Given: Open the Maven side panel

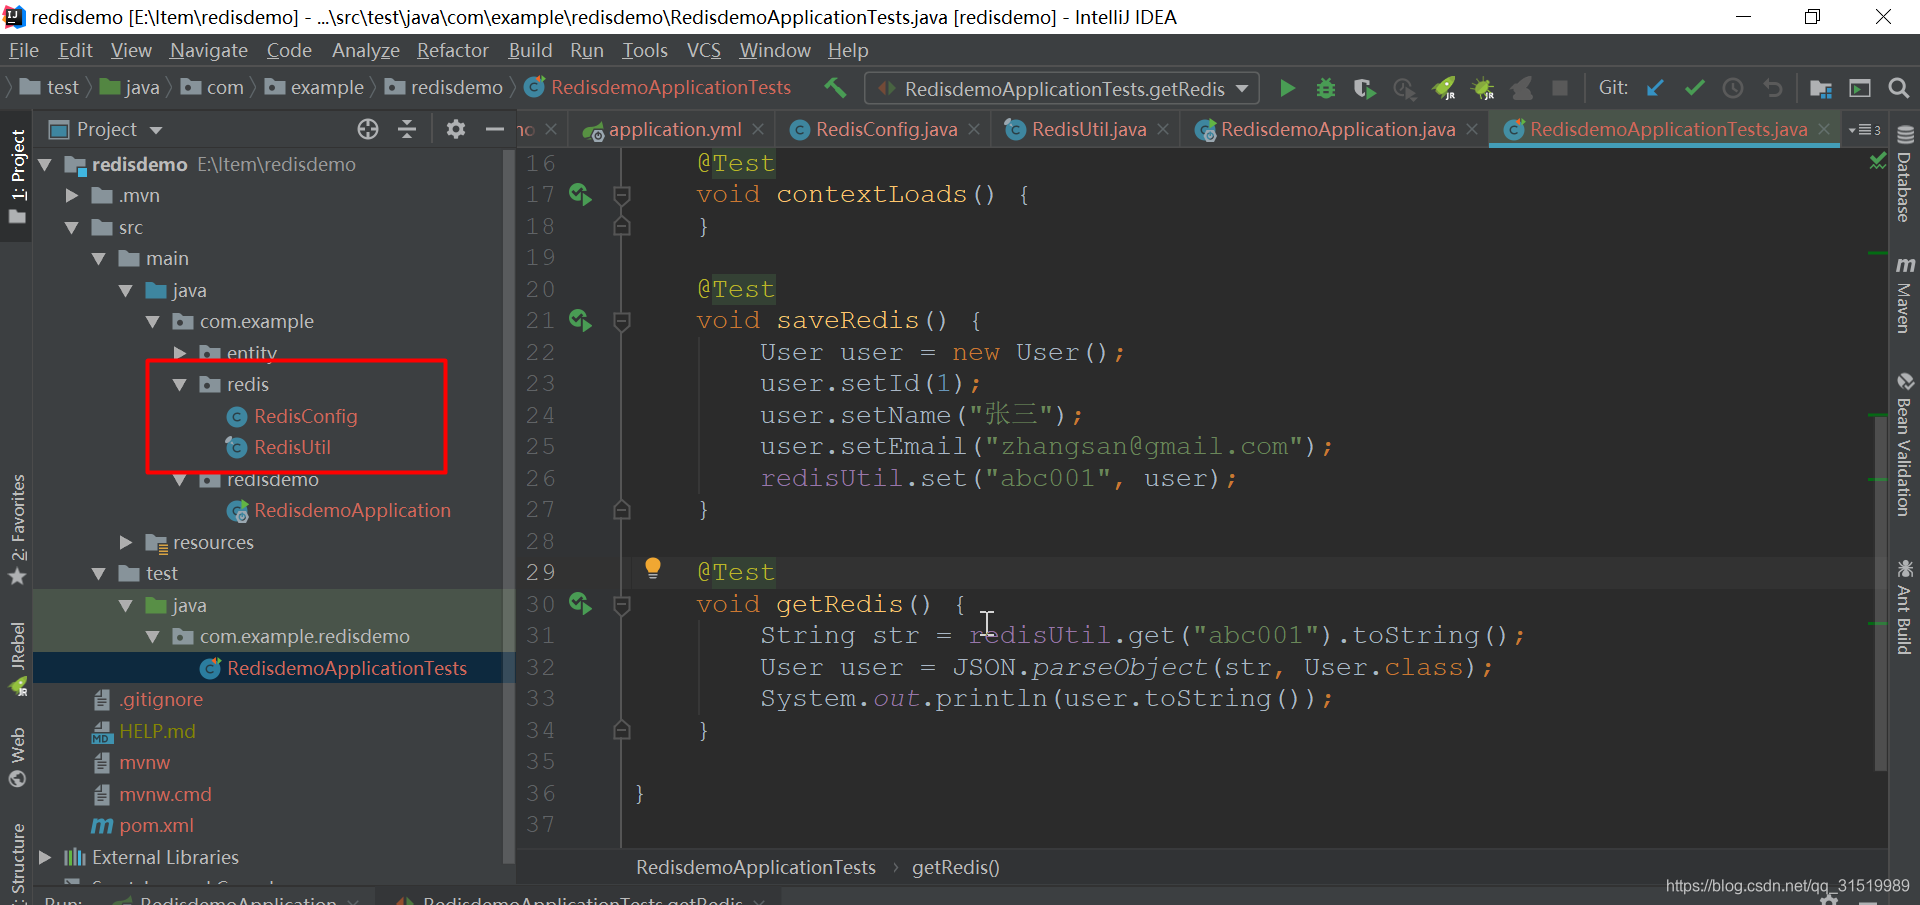Looking at the screenshot, I should tap(1904, 294).
